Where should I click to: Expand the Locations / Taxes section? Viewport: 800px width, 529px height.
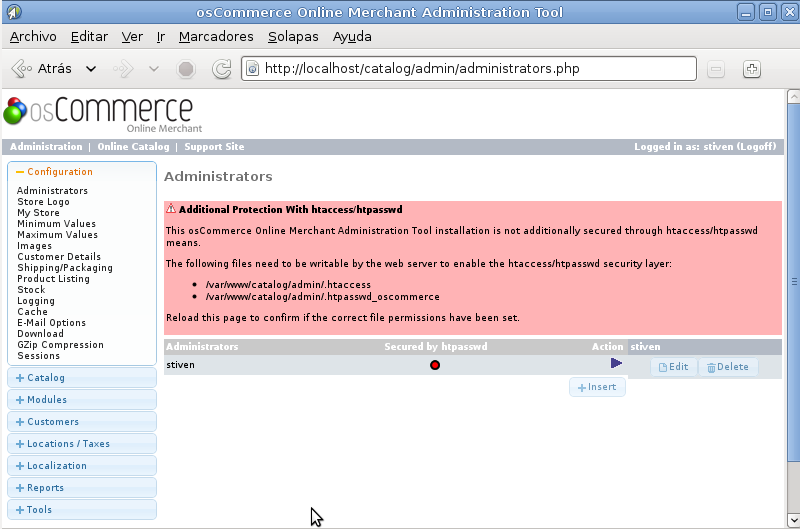[x=82, y=444]
